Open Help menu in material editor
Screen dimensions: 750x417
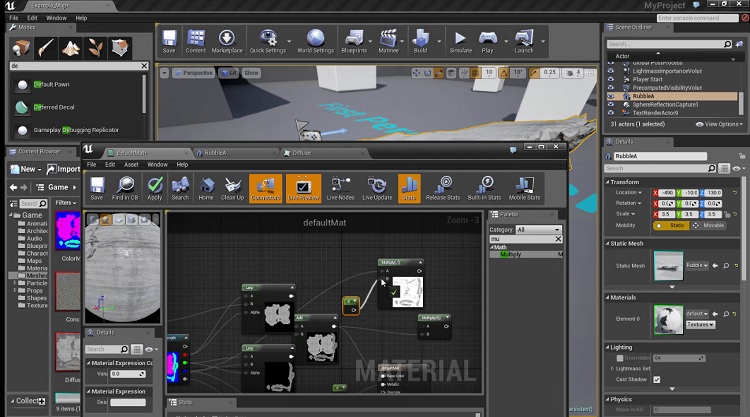[182, 165]
